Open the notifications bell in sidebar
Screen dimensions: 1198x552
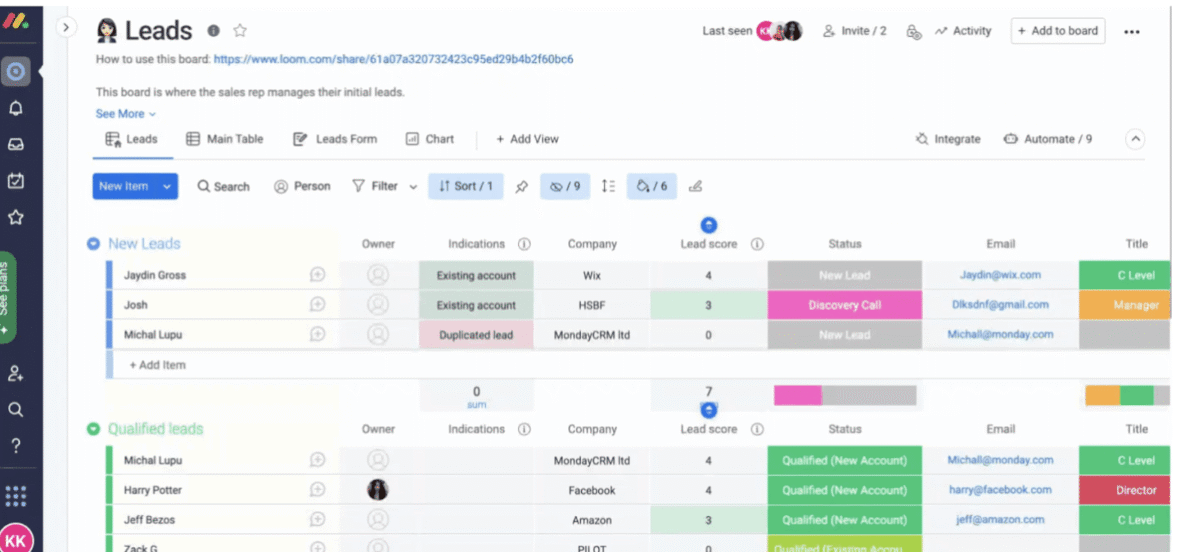click(x=16, y=108)
